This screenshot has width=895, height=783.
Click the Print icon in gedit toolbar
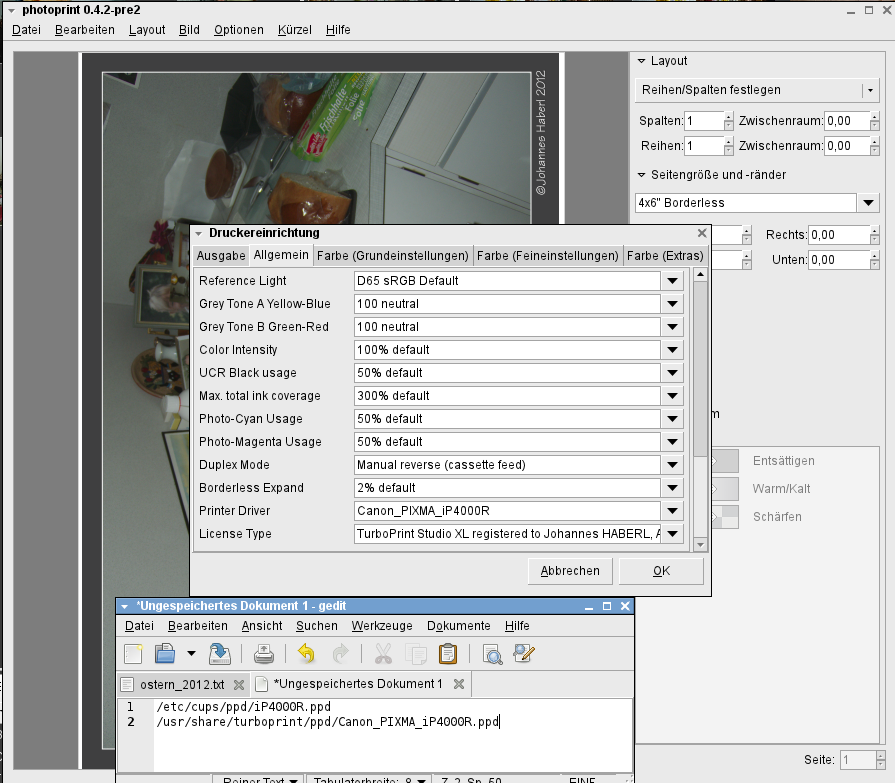[263, 654]
